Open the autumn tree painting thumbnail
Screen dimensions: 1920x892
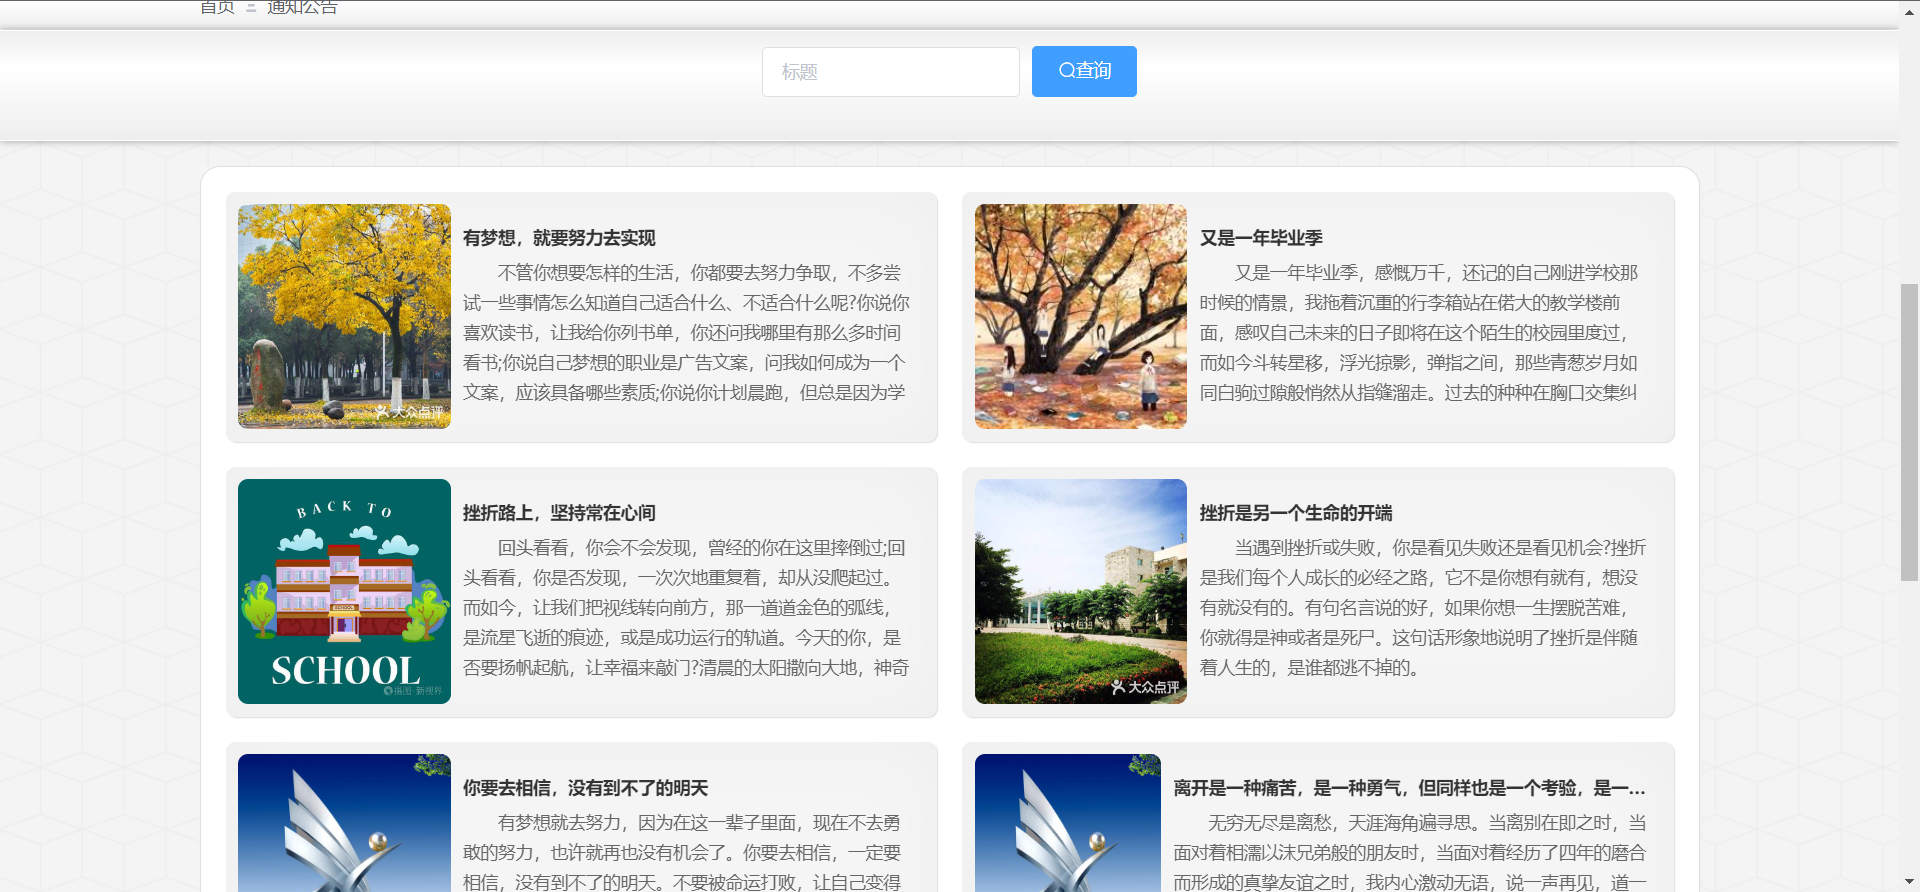pyautogui.click(x=1081, y=316)
